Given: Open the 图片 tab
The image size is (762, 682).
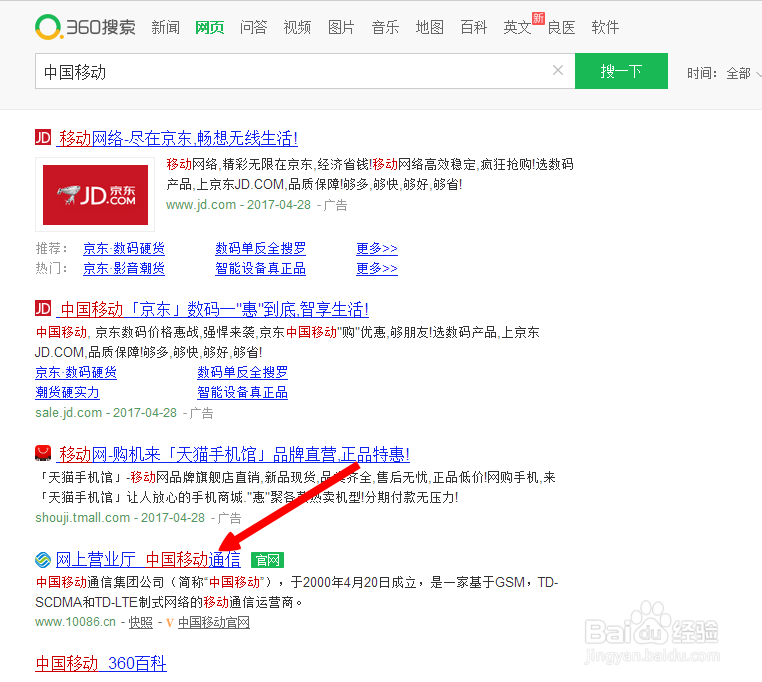Looking at the screenshot, I should (341, 27).
